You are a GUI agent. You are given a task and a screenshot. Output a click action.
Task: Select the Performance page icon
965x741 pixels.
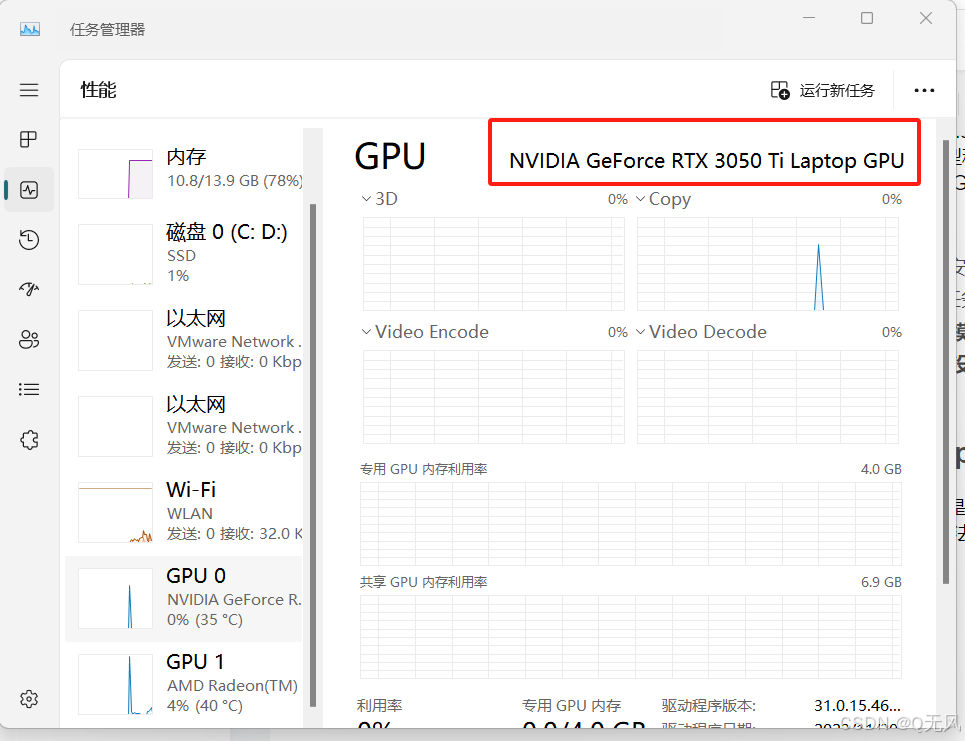29,190
